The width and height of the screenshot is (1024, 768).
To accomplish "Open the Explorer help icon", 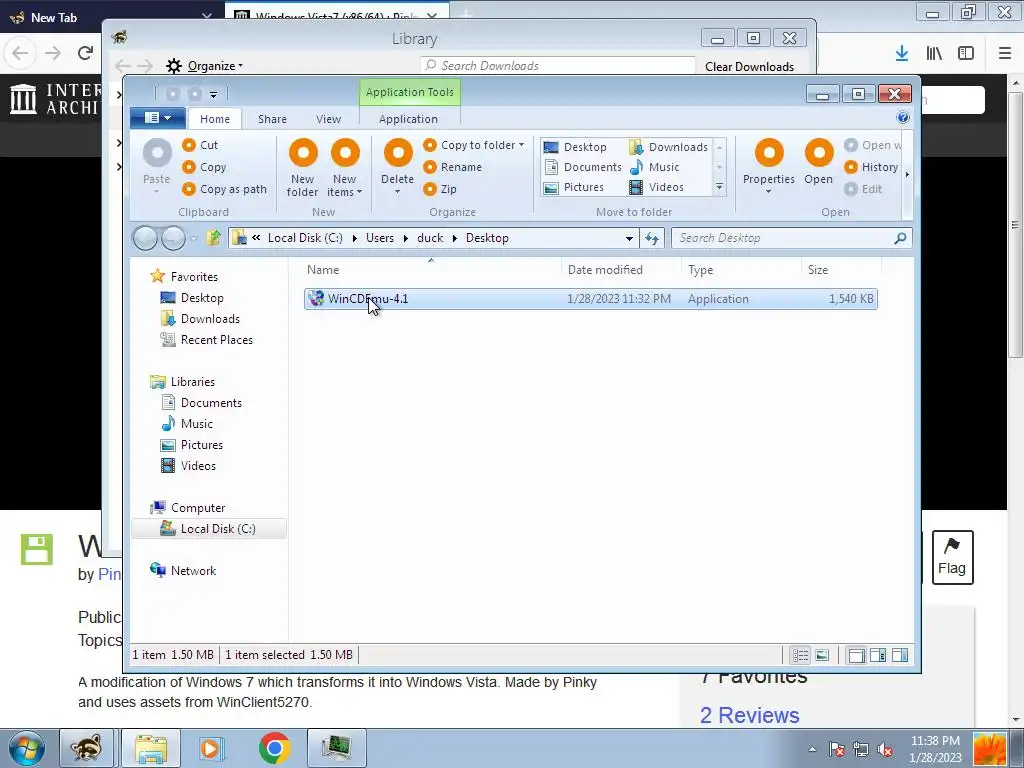I will [903, 117].
